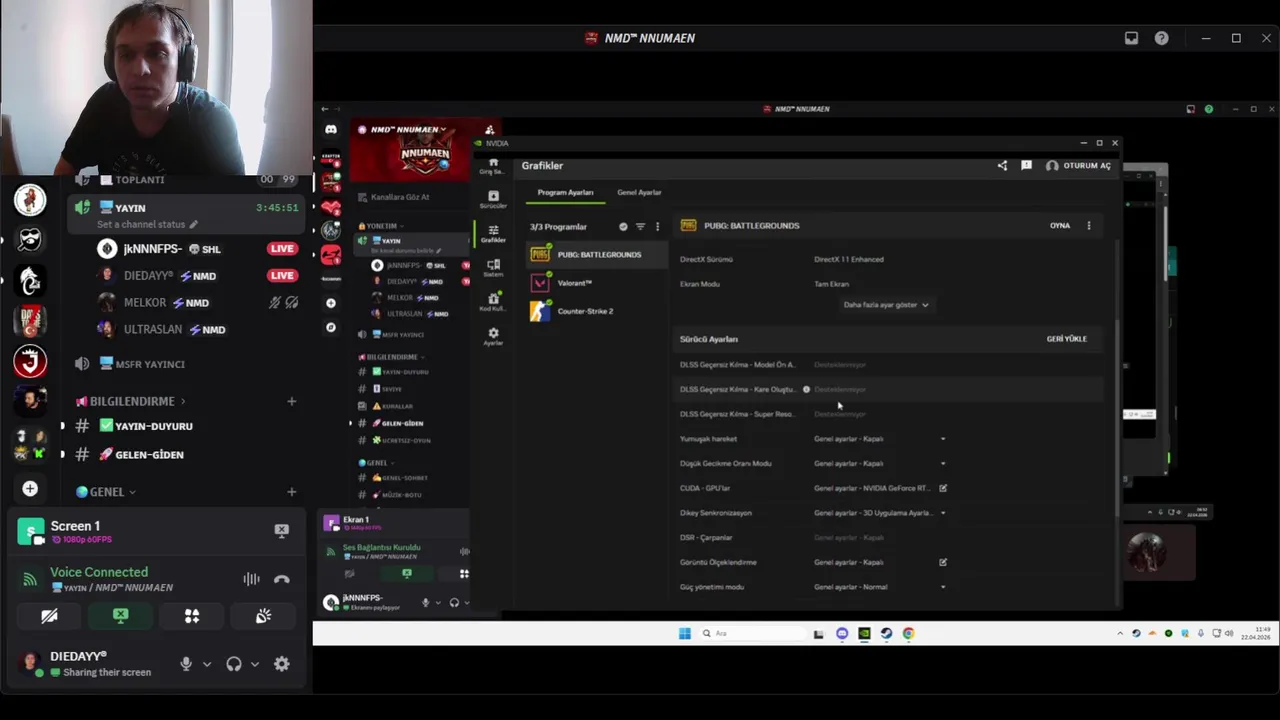This screenshot has width=1280, height=720.
Task: Click 'Set a channel status' edit link
Action: click(147, 224)
